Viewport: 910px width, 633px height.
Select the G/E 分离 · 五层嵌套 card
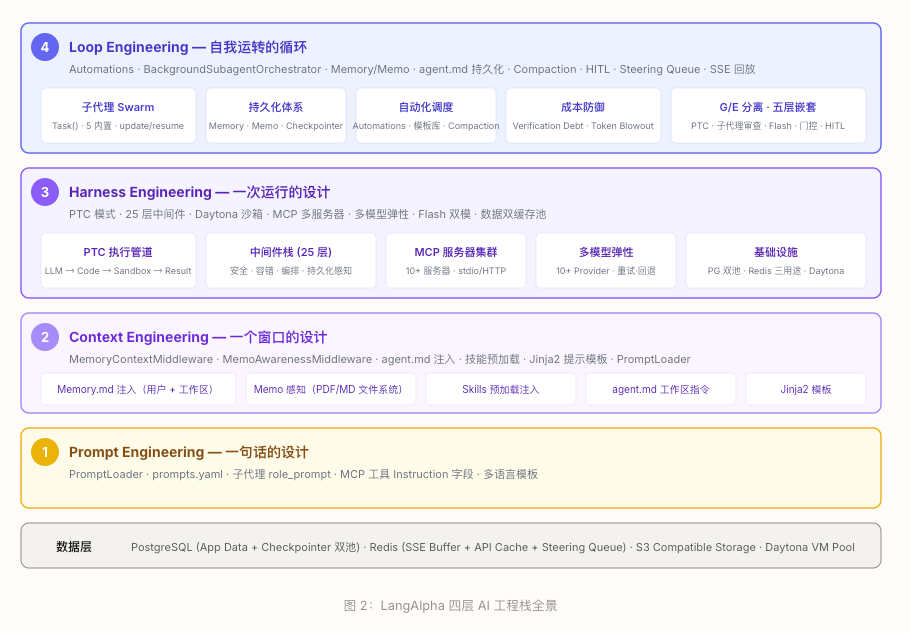[768, 115]
